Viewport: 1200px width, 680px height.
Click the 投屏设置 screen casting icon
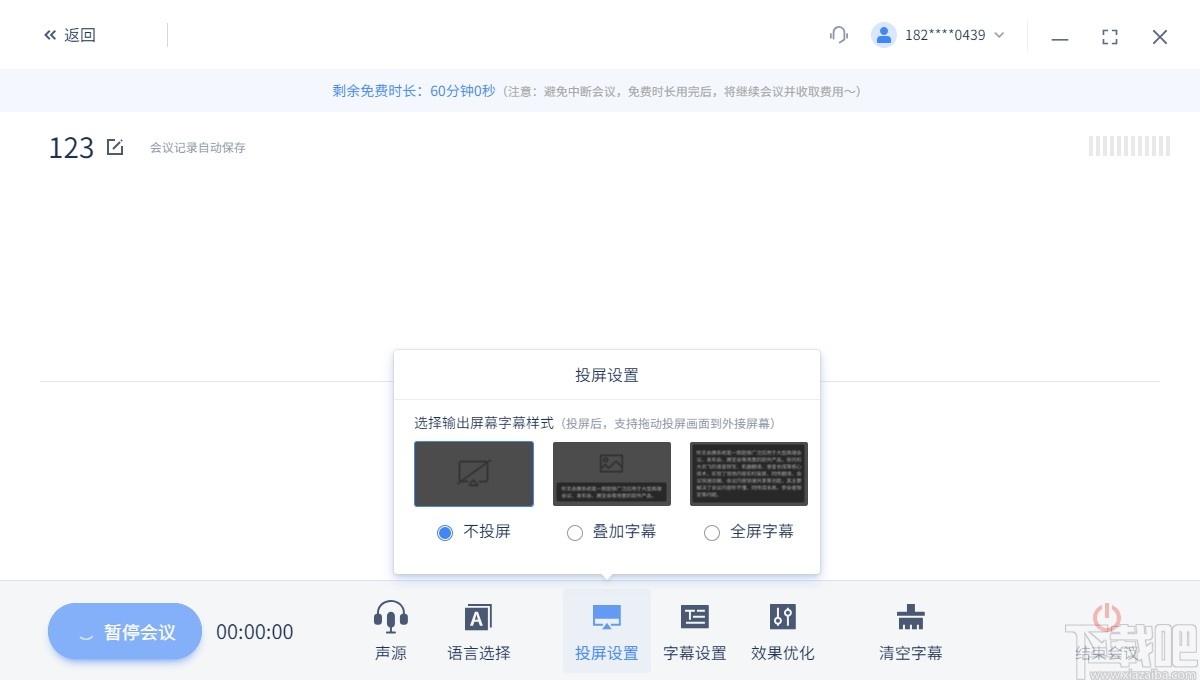[x=606, y=617]
